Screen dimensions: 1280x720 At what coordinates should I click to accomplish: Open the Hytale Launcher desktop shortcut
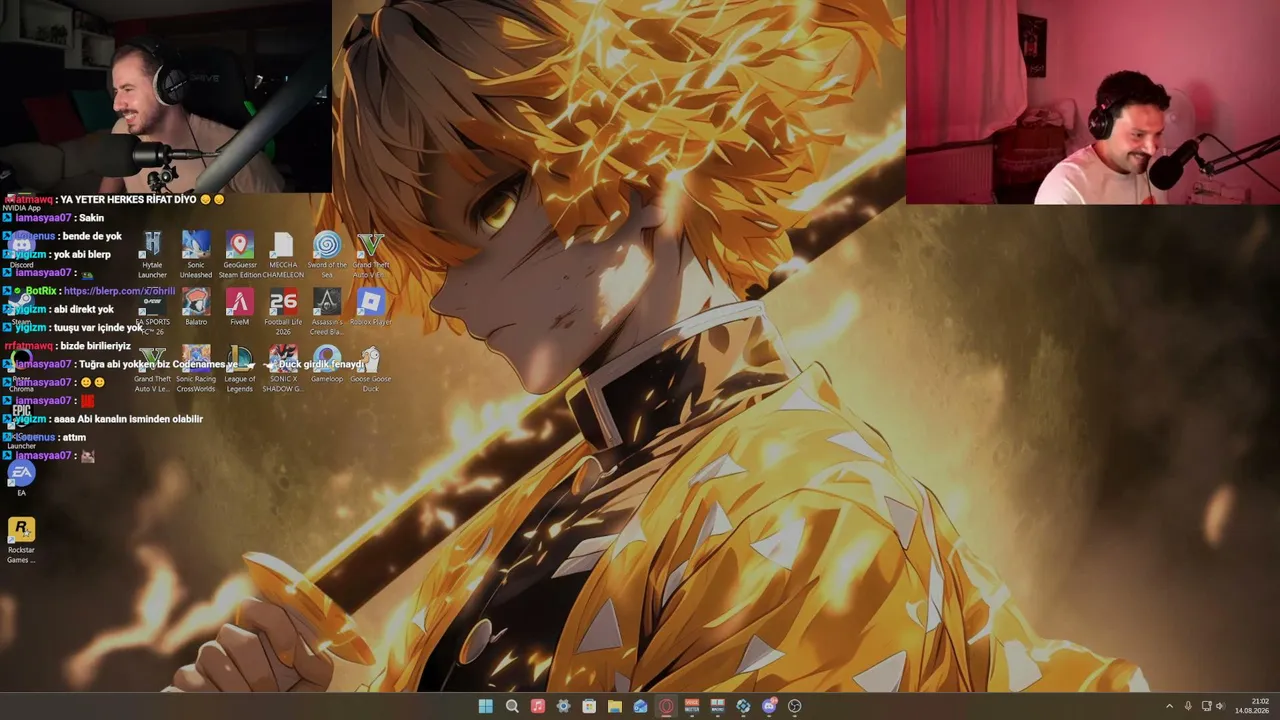(152, 255)
